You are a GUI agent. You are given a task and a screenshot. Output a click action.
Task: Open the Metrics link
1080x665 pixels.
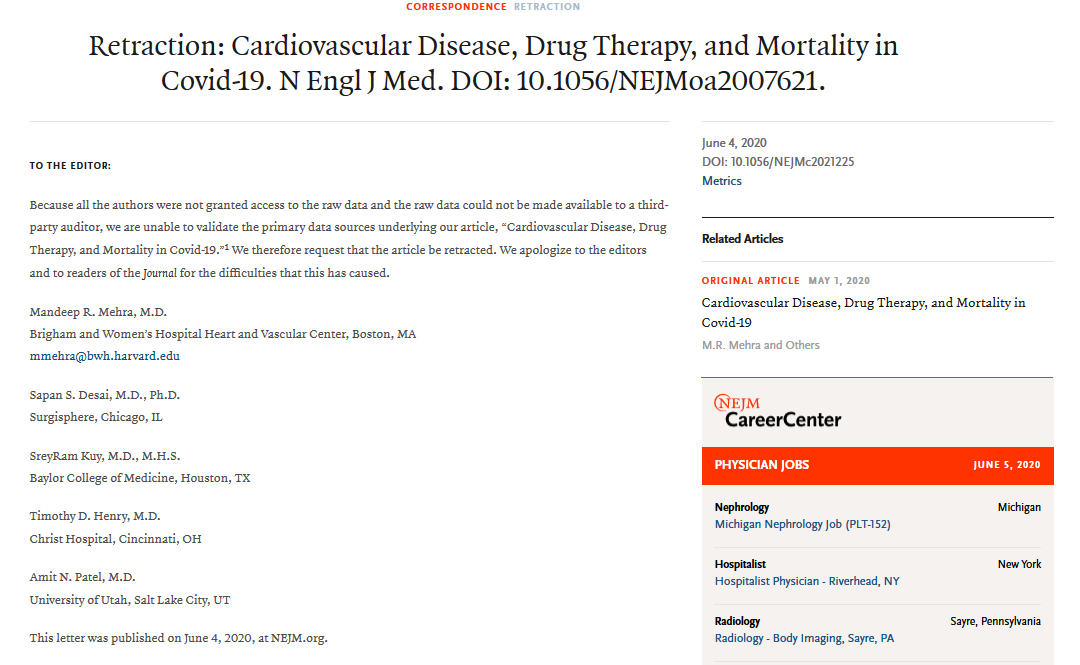(x=722, y=181)
